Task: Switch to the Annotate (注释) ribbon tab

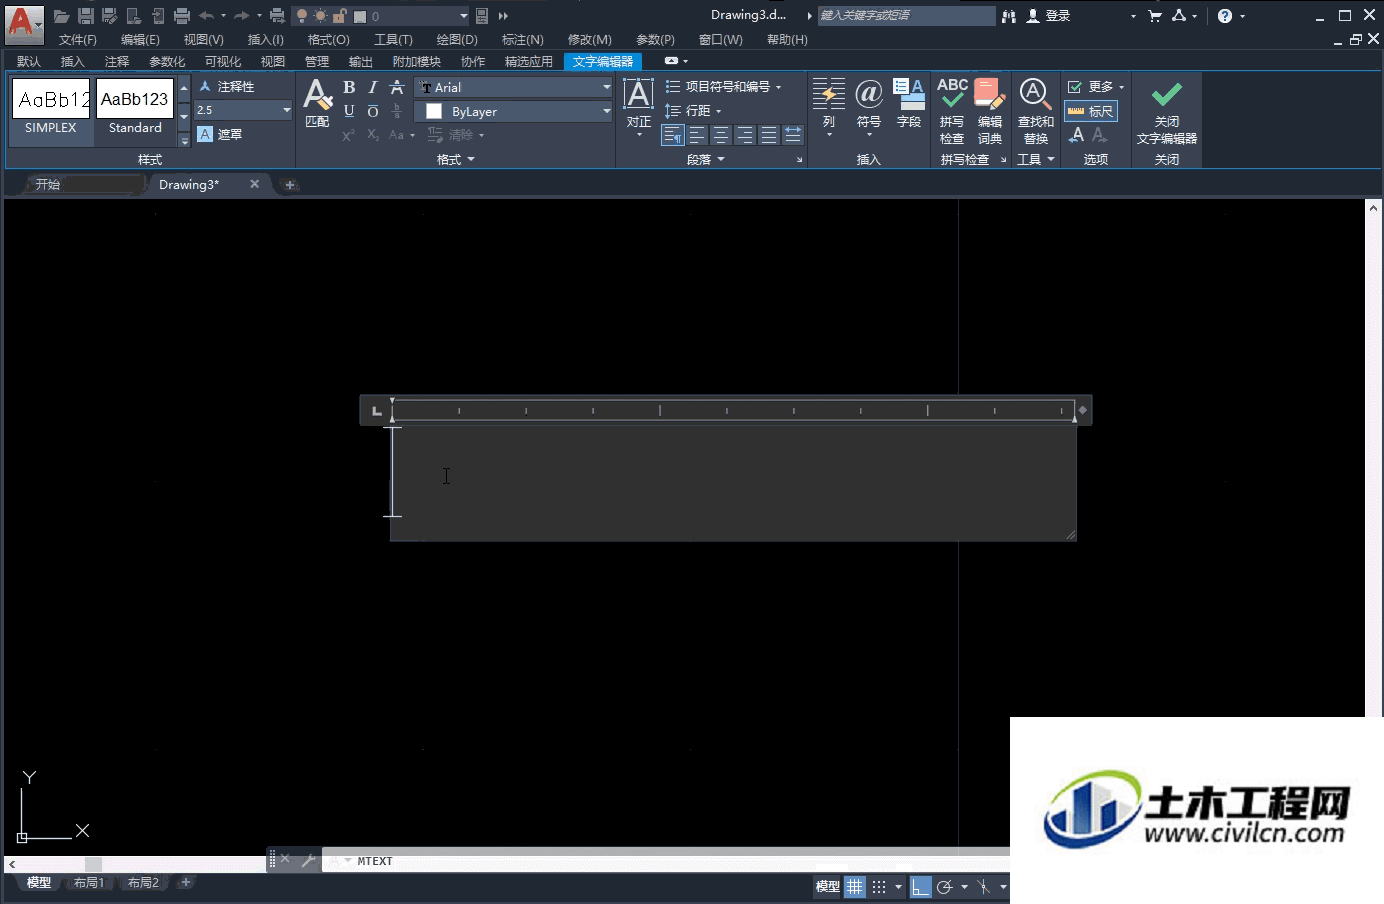Action: click(x=117, y=62)
